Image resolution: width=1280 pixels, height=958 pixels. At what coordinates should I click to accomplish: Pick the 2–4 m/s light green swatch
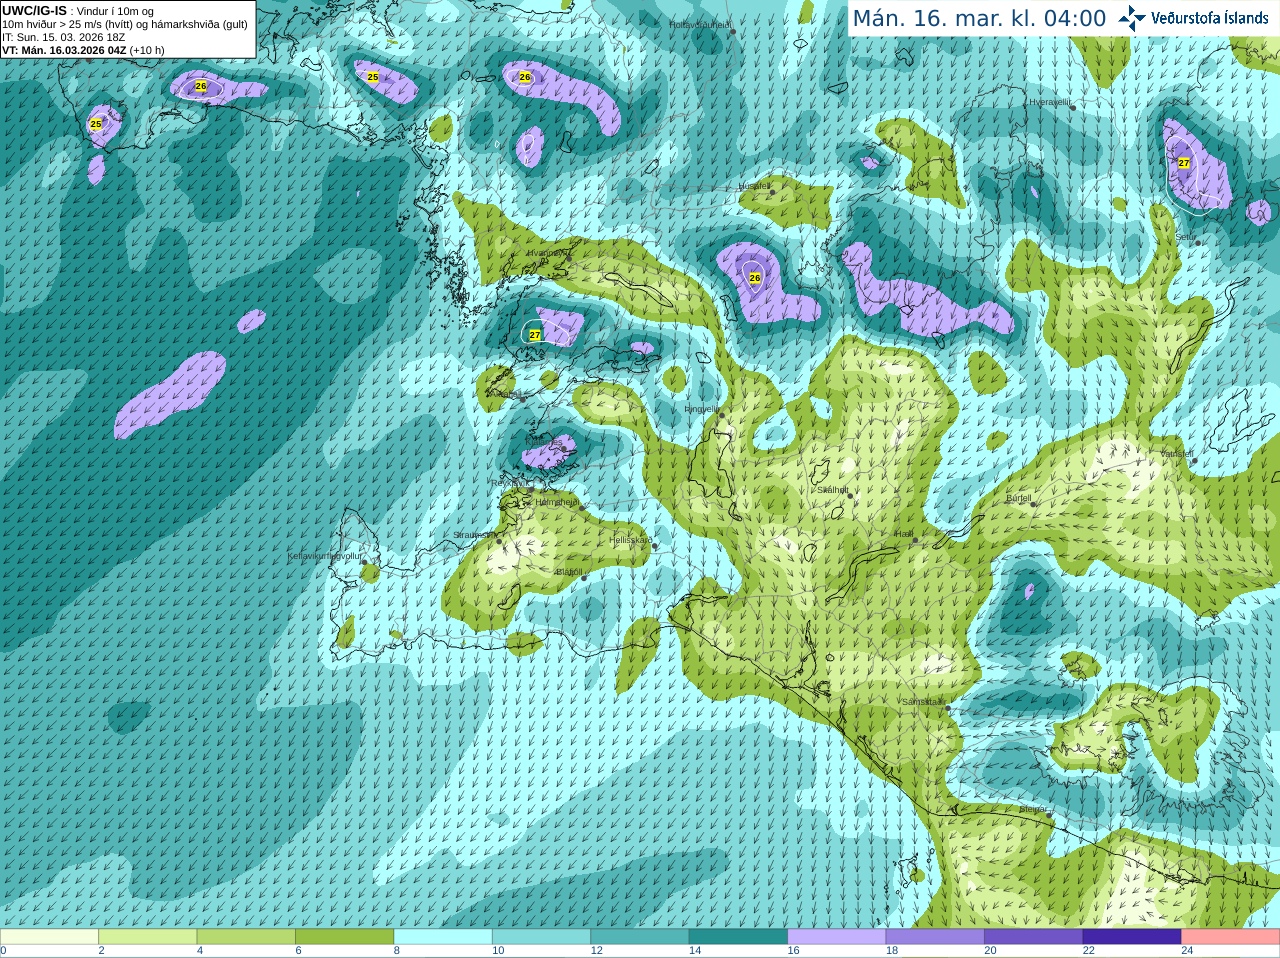pyautogui.click(x=147, y=937)
